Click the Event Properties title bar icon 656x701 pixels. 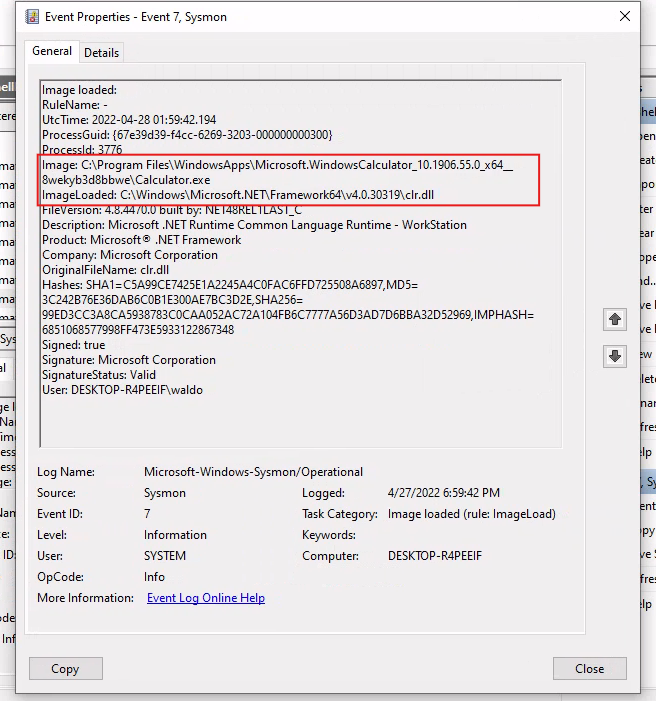point(32,17)
